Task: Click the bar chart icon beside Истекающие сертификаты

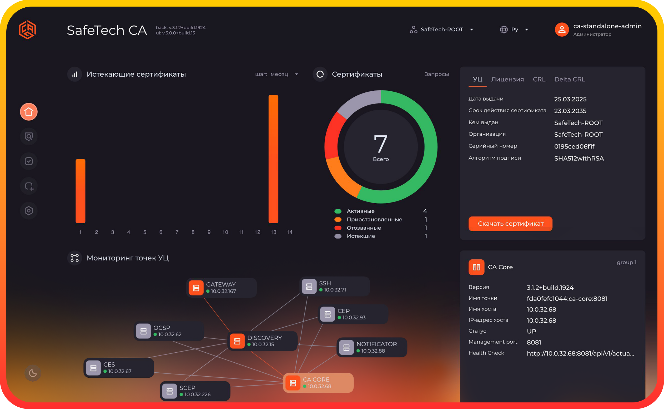Action: coord(75,75)
